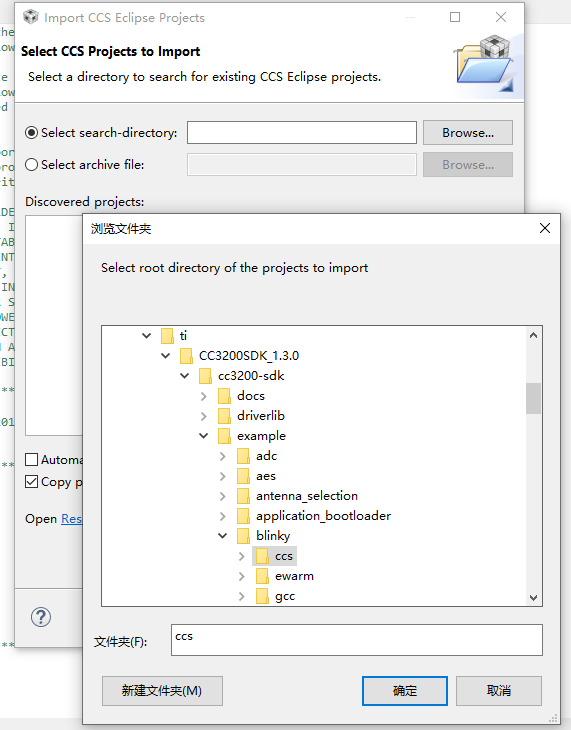This screenshot has height=730, width=571.
Task: Click the example folder icon
Action: (x=224, y=436)
